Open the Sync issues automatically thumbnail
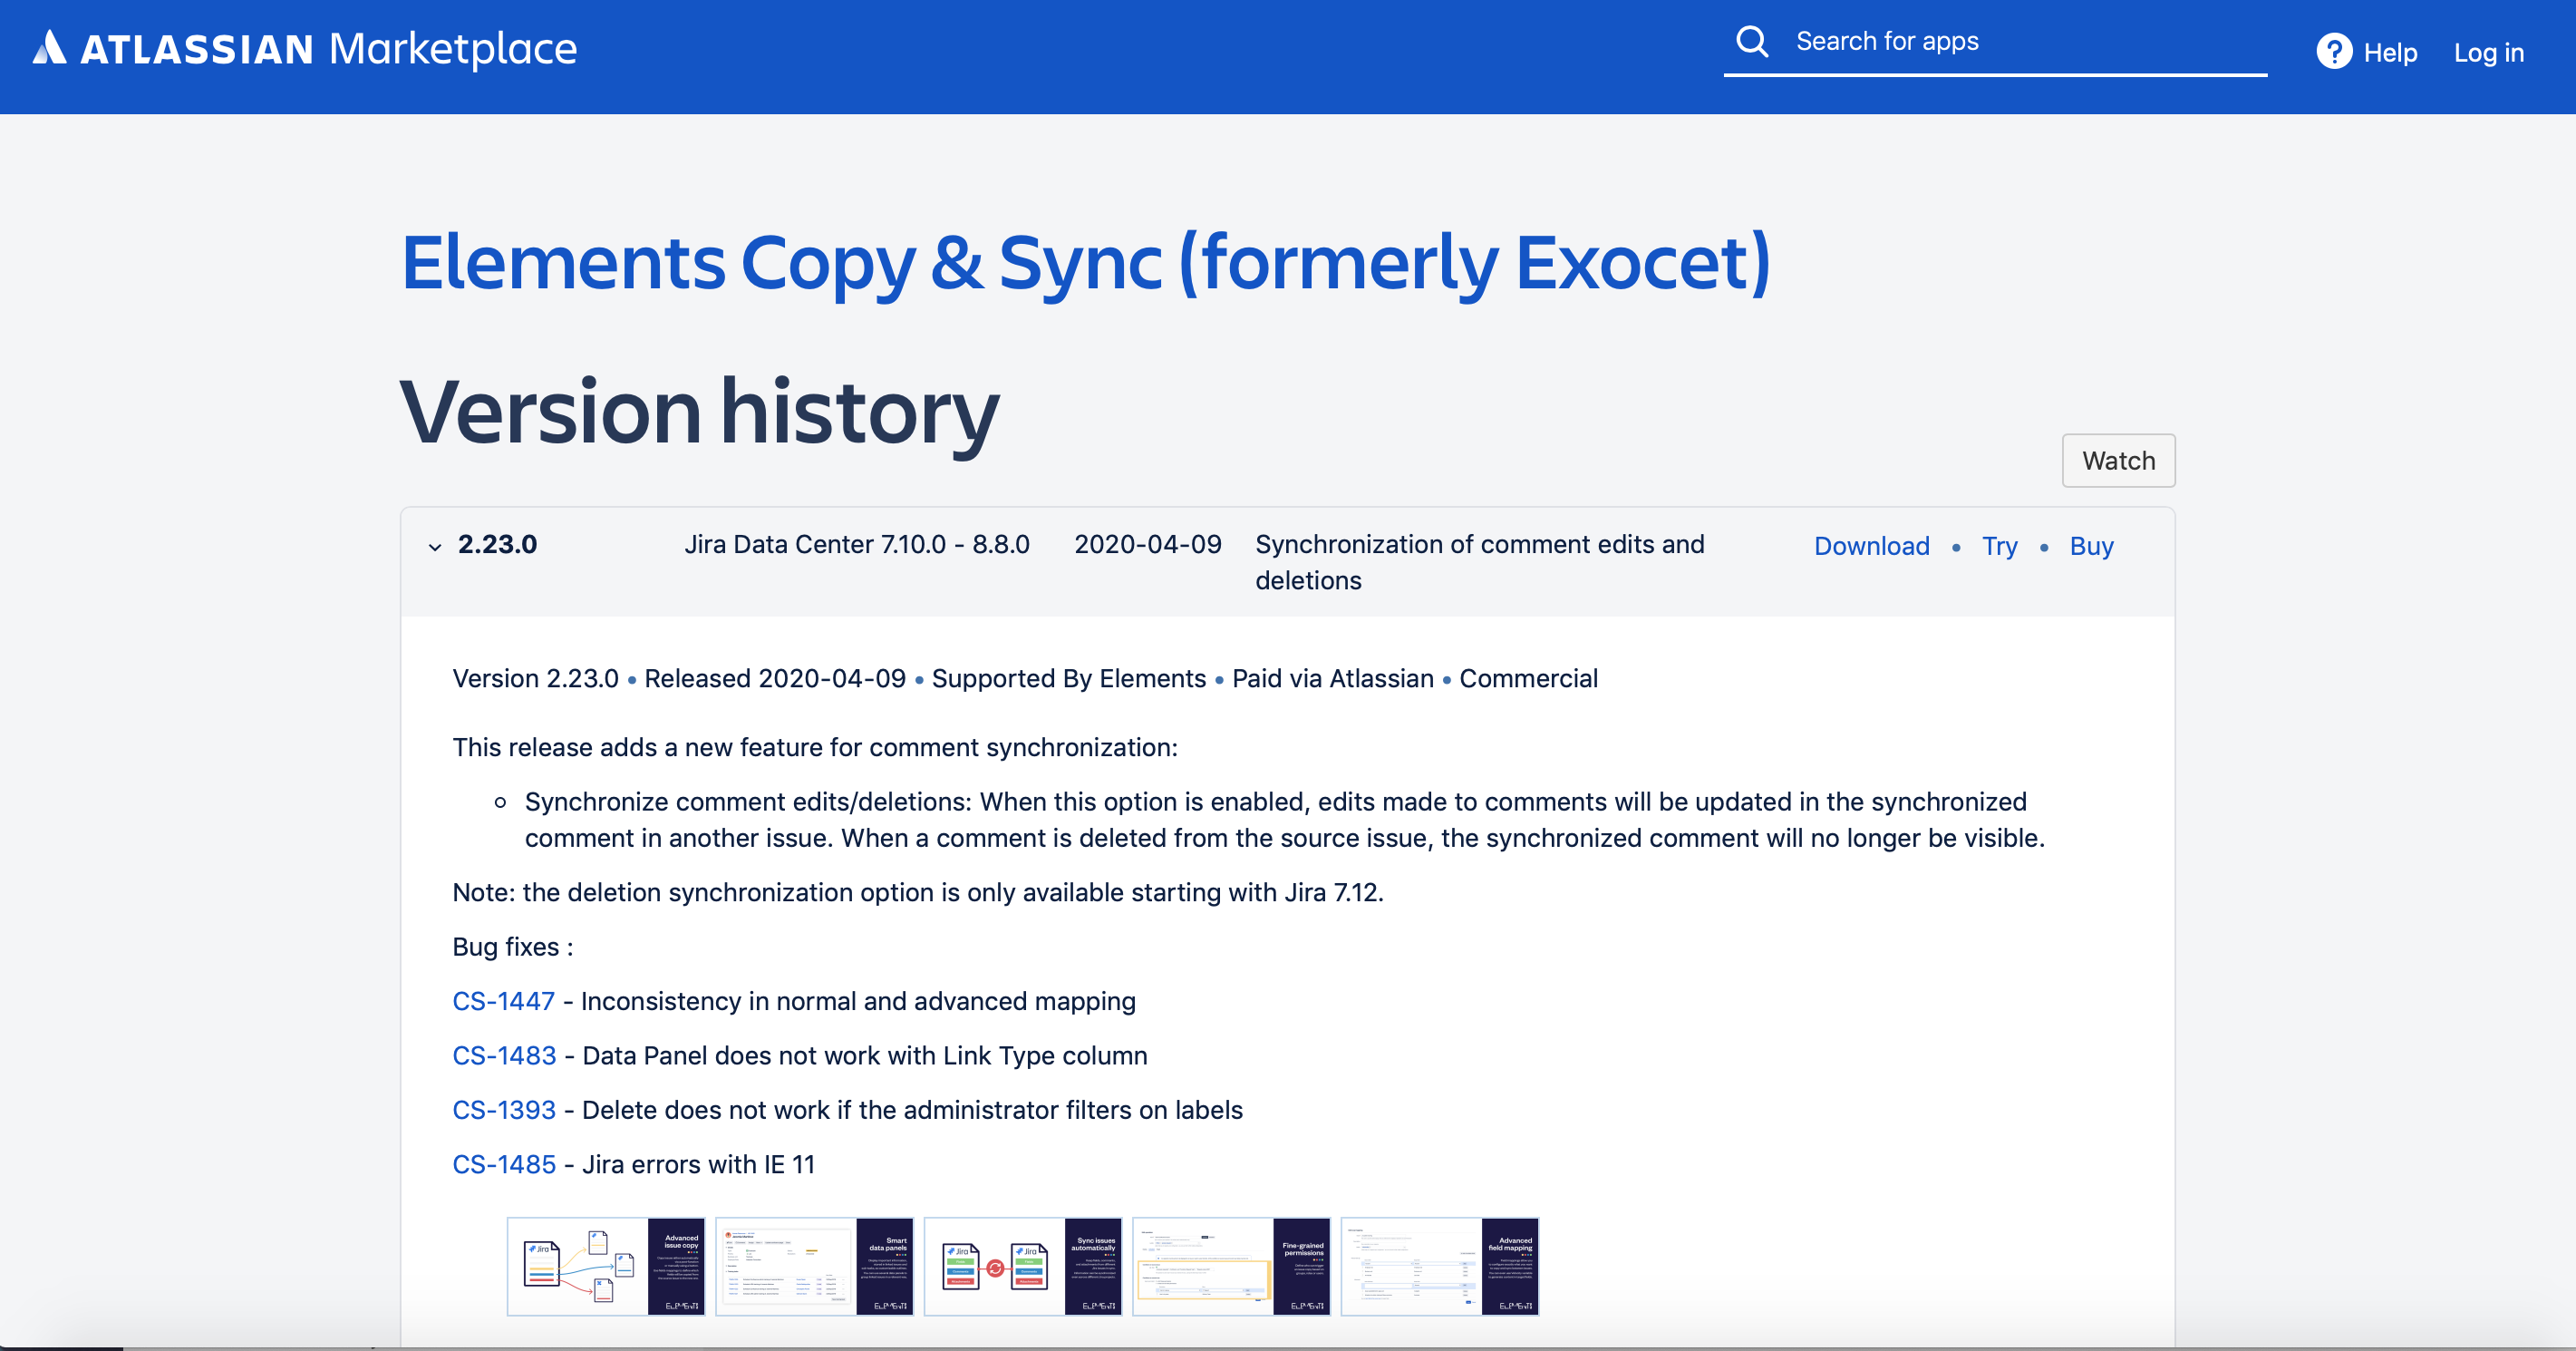 1023,1266
